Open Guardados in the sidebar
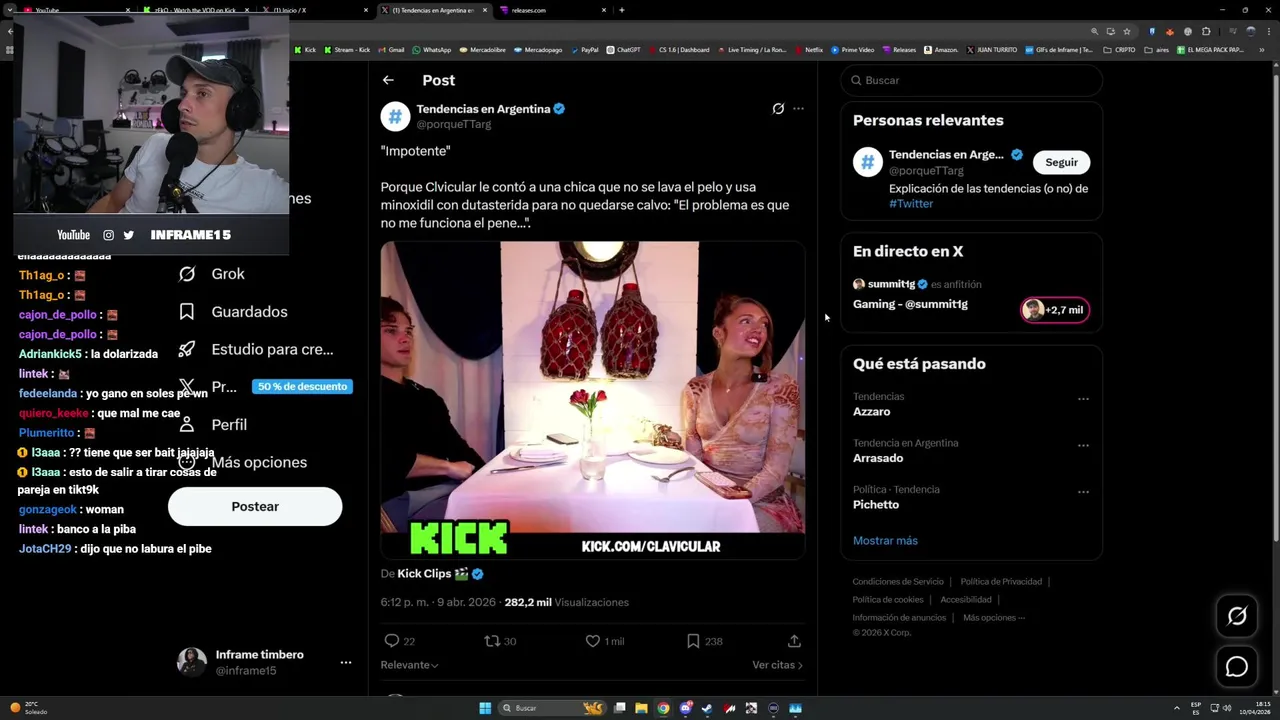 233,312
